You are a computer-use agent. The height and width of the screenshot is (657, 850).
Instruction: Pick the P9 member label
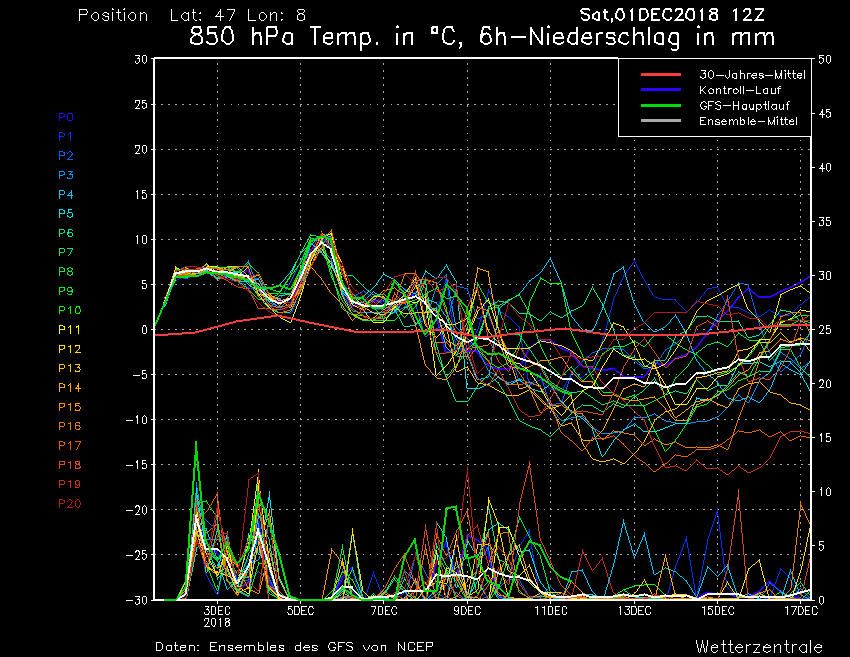point(66,291)
